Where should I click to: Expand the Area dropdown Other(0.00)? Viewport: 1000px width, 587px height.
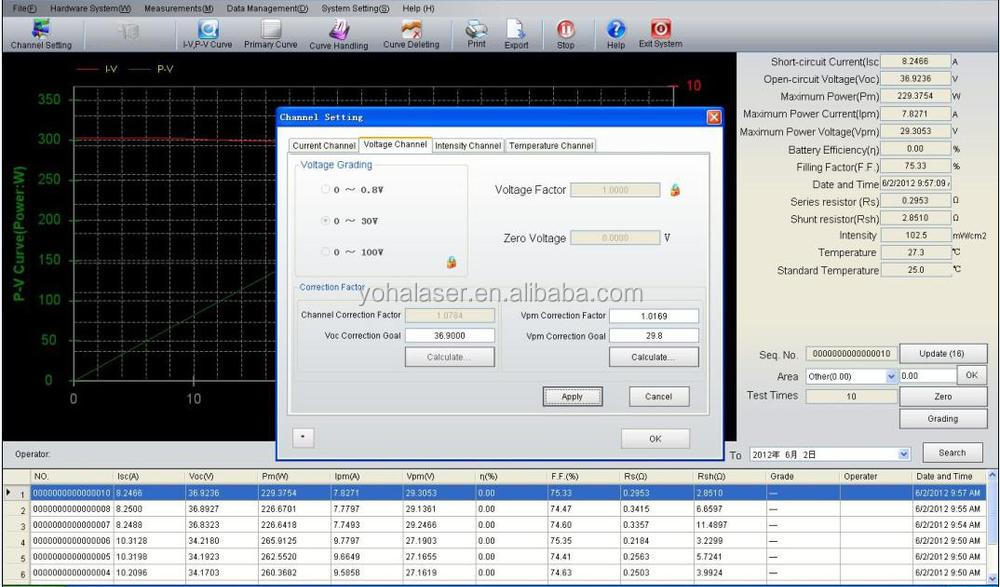[892, 376]
